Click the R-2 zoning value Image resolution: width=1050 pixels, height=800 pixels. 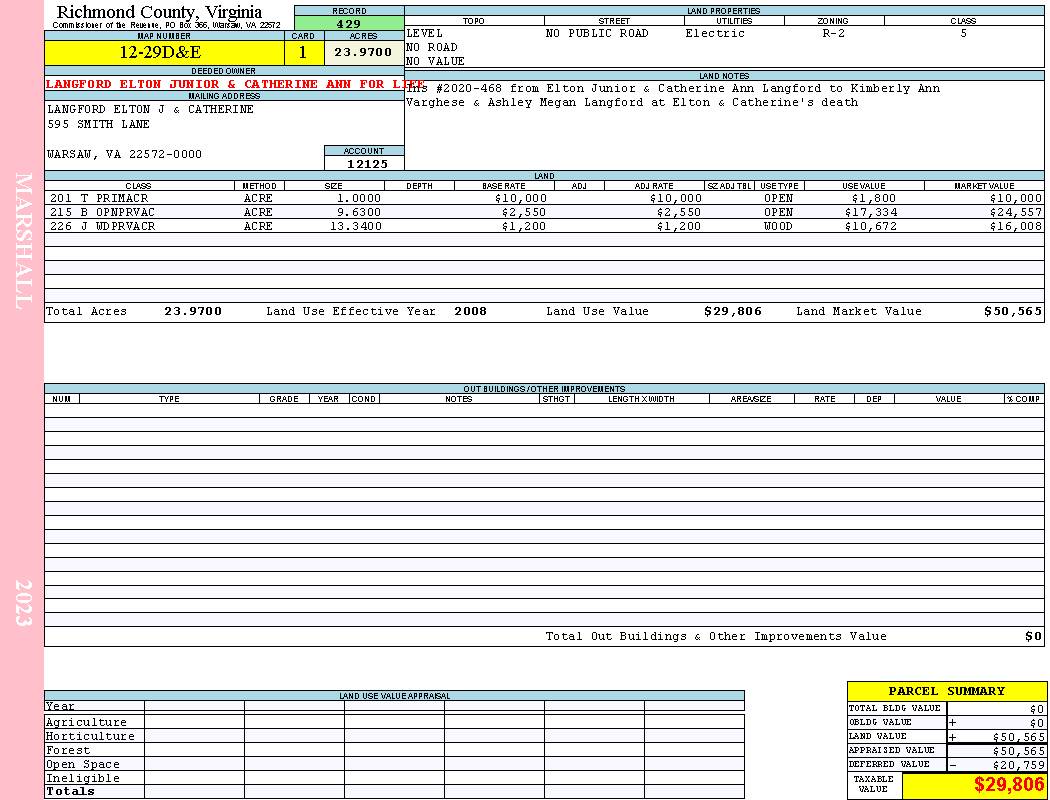pyautogui.click(x=834, y=33)
